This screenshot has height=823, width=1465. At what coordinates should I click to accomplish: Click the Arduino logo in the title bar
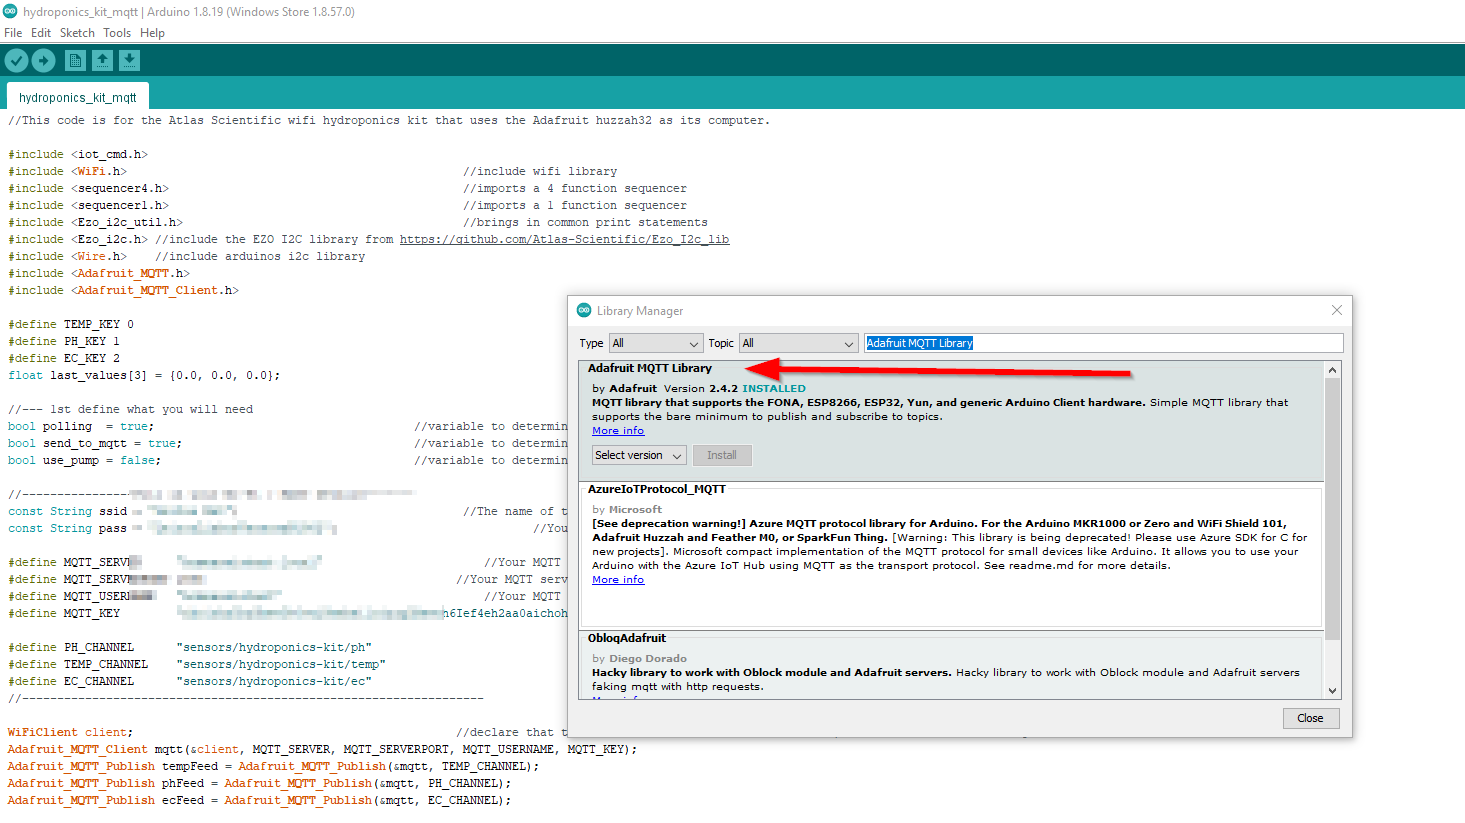coord(10,11)
